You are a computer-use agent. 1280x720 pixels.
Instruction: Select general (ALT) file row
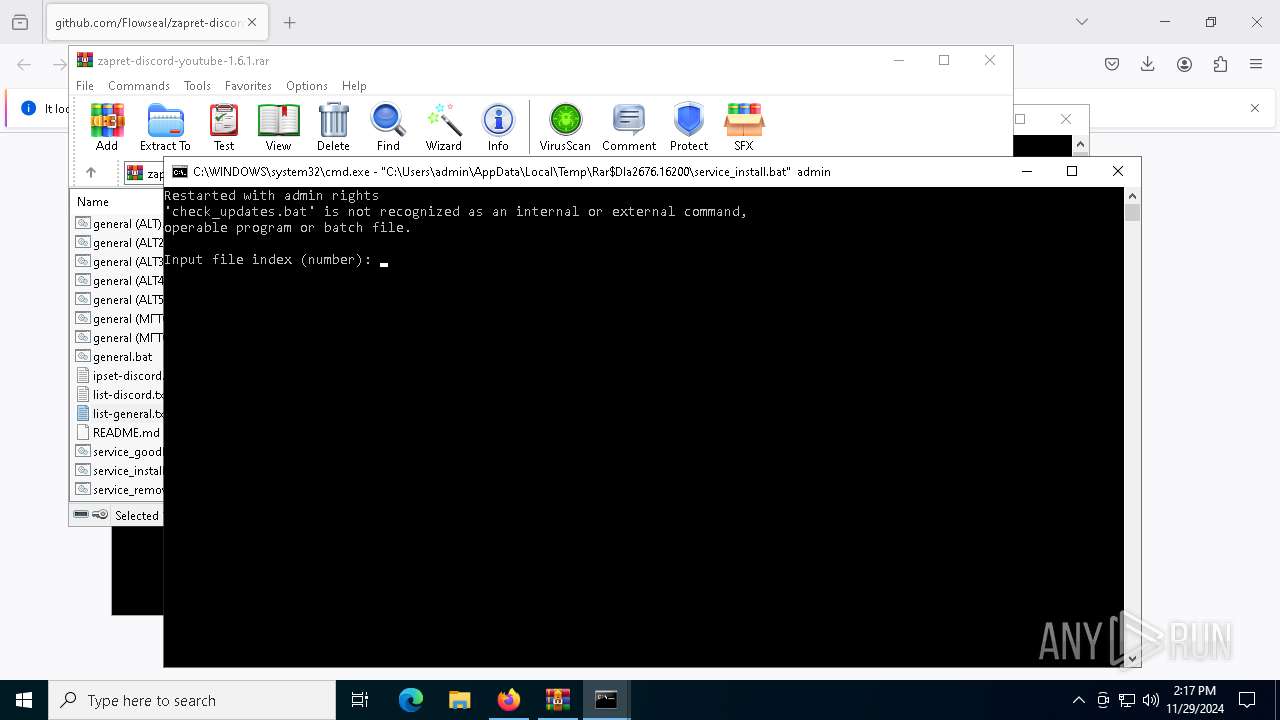click(119, 224)
